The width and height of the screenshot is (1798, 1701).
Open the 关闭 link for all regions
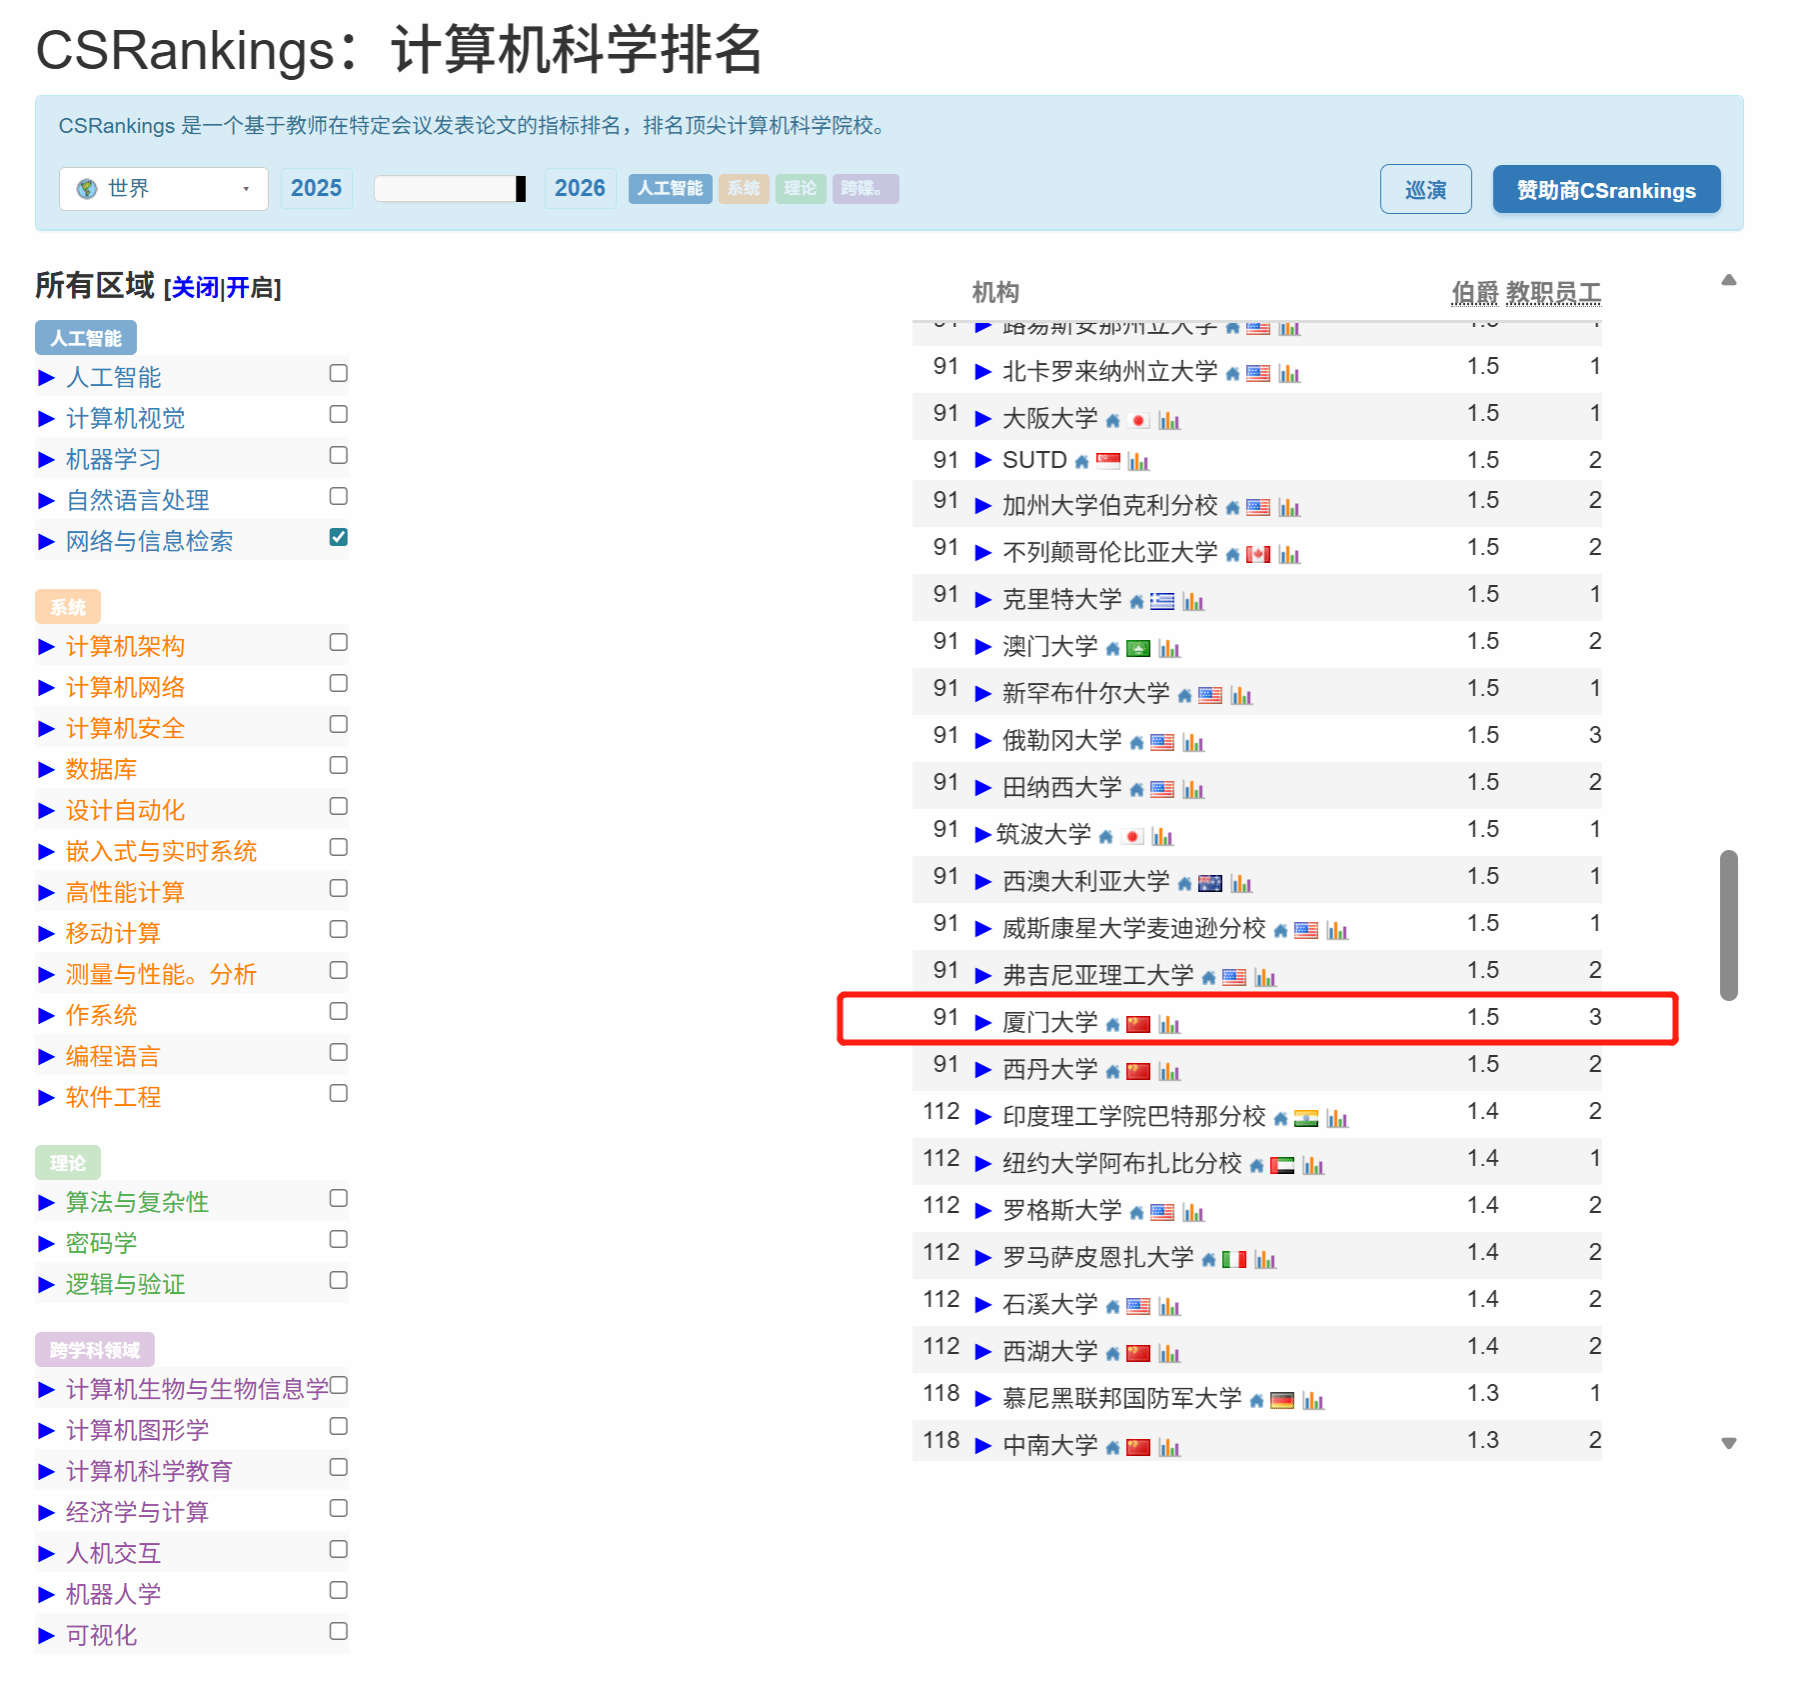196,288
